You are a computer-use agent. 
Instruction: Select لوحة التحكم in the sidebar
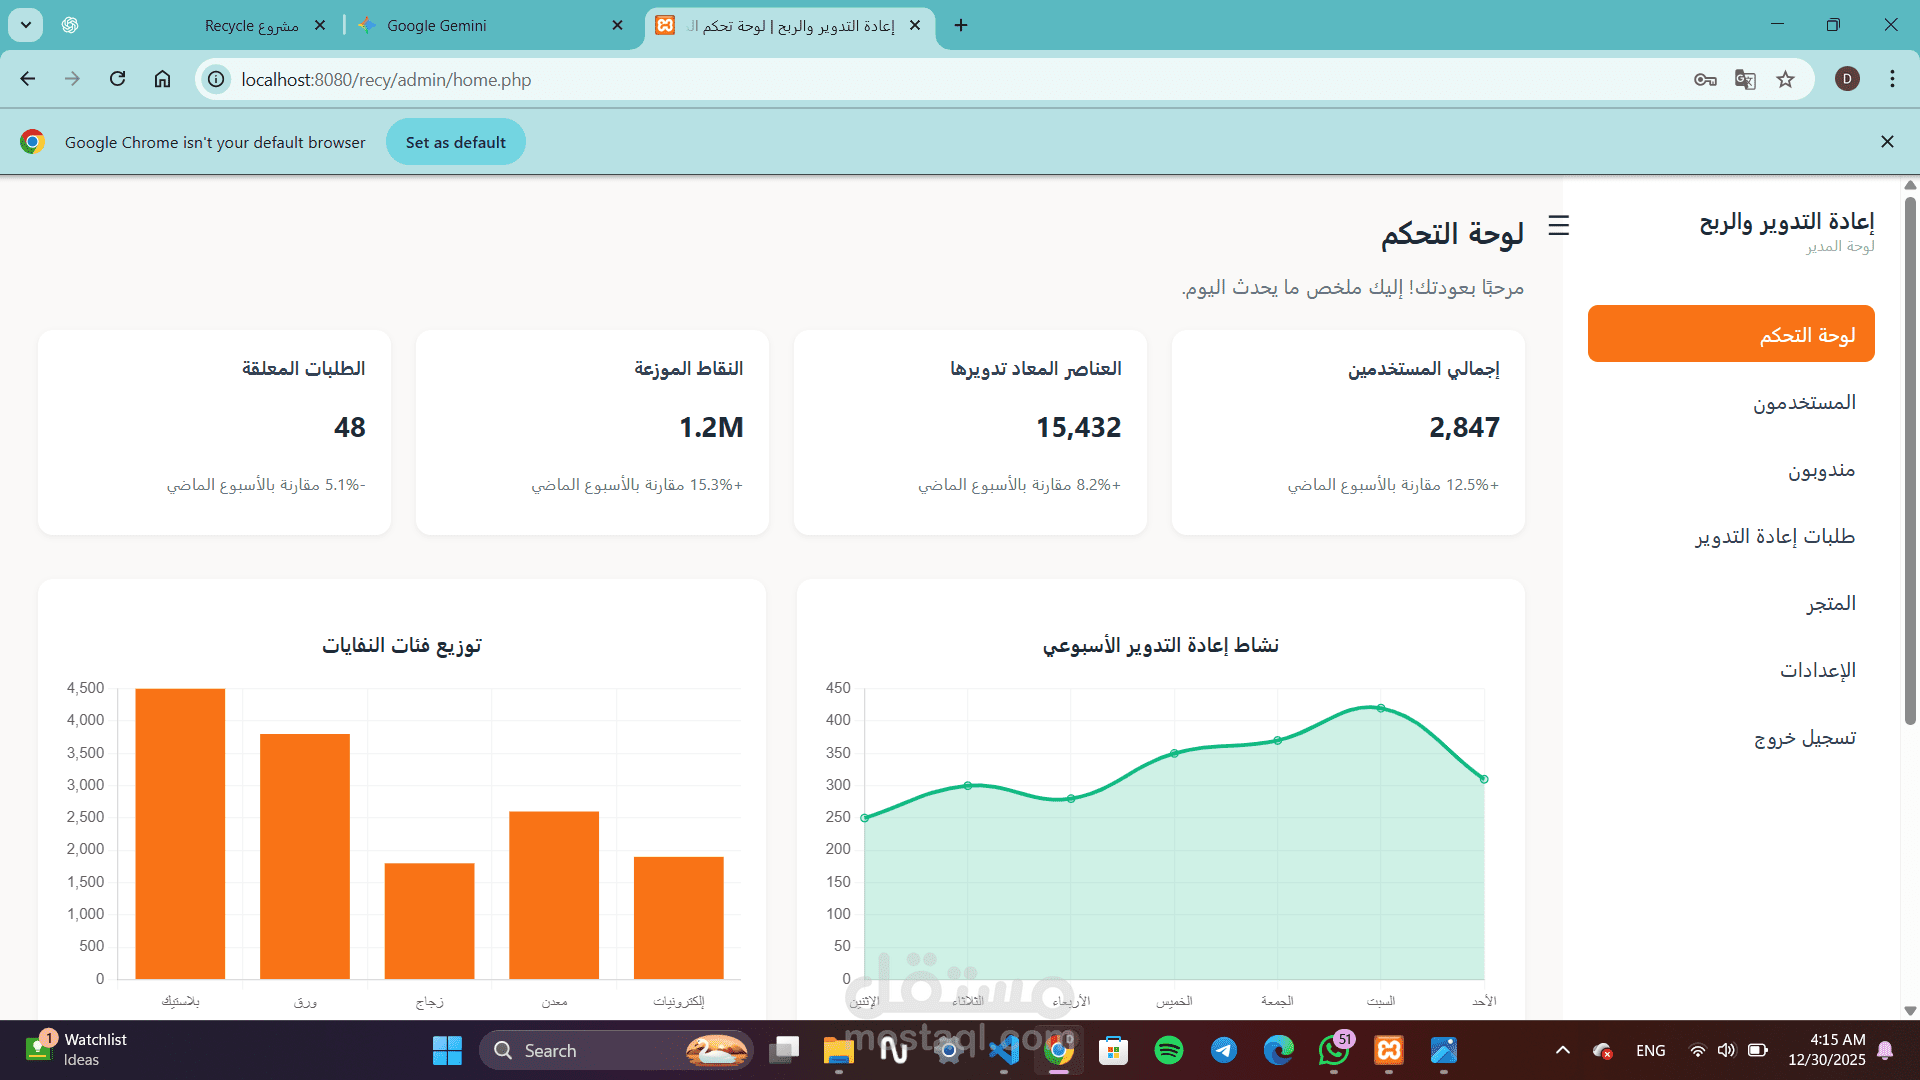coord(1731,334)
